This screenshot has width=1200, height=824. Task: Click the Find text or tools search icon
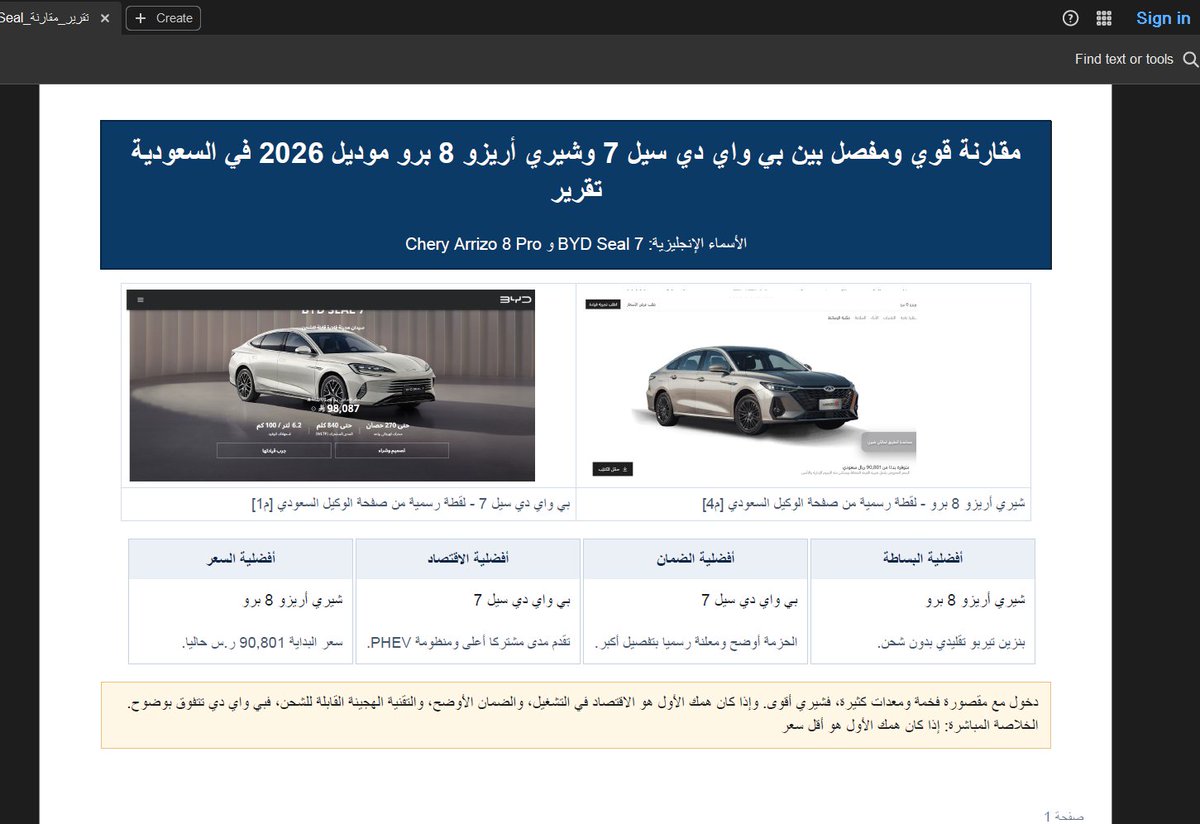pyautogui.click(x=1190, y=59)
